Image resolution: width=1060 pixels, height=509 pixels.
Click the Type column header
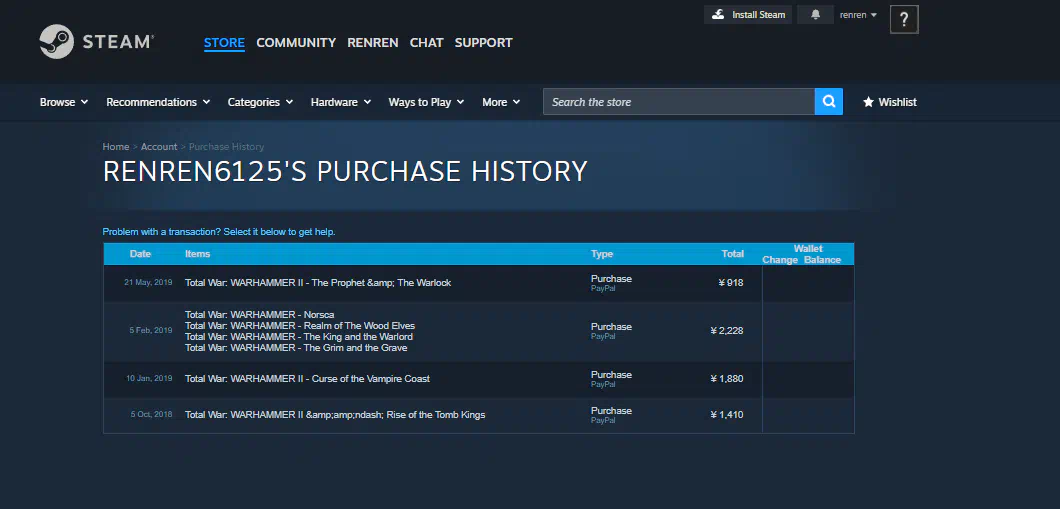coord(602,254)
